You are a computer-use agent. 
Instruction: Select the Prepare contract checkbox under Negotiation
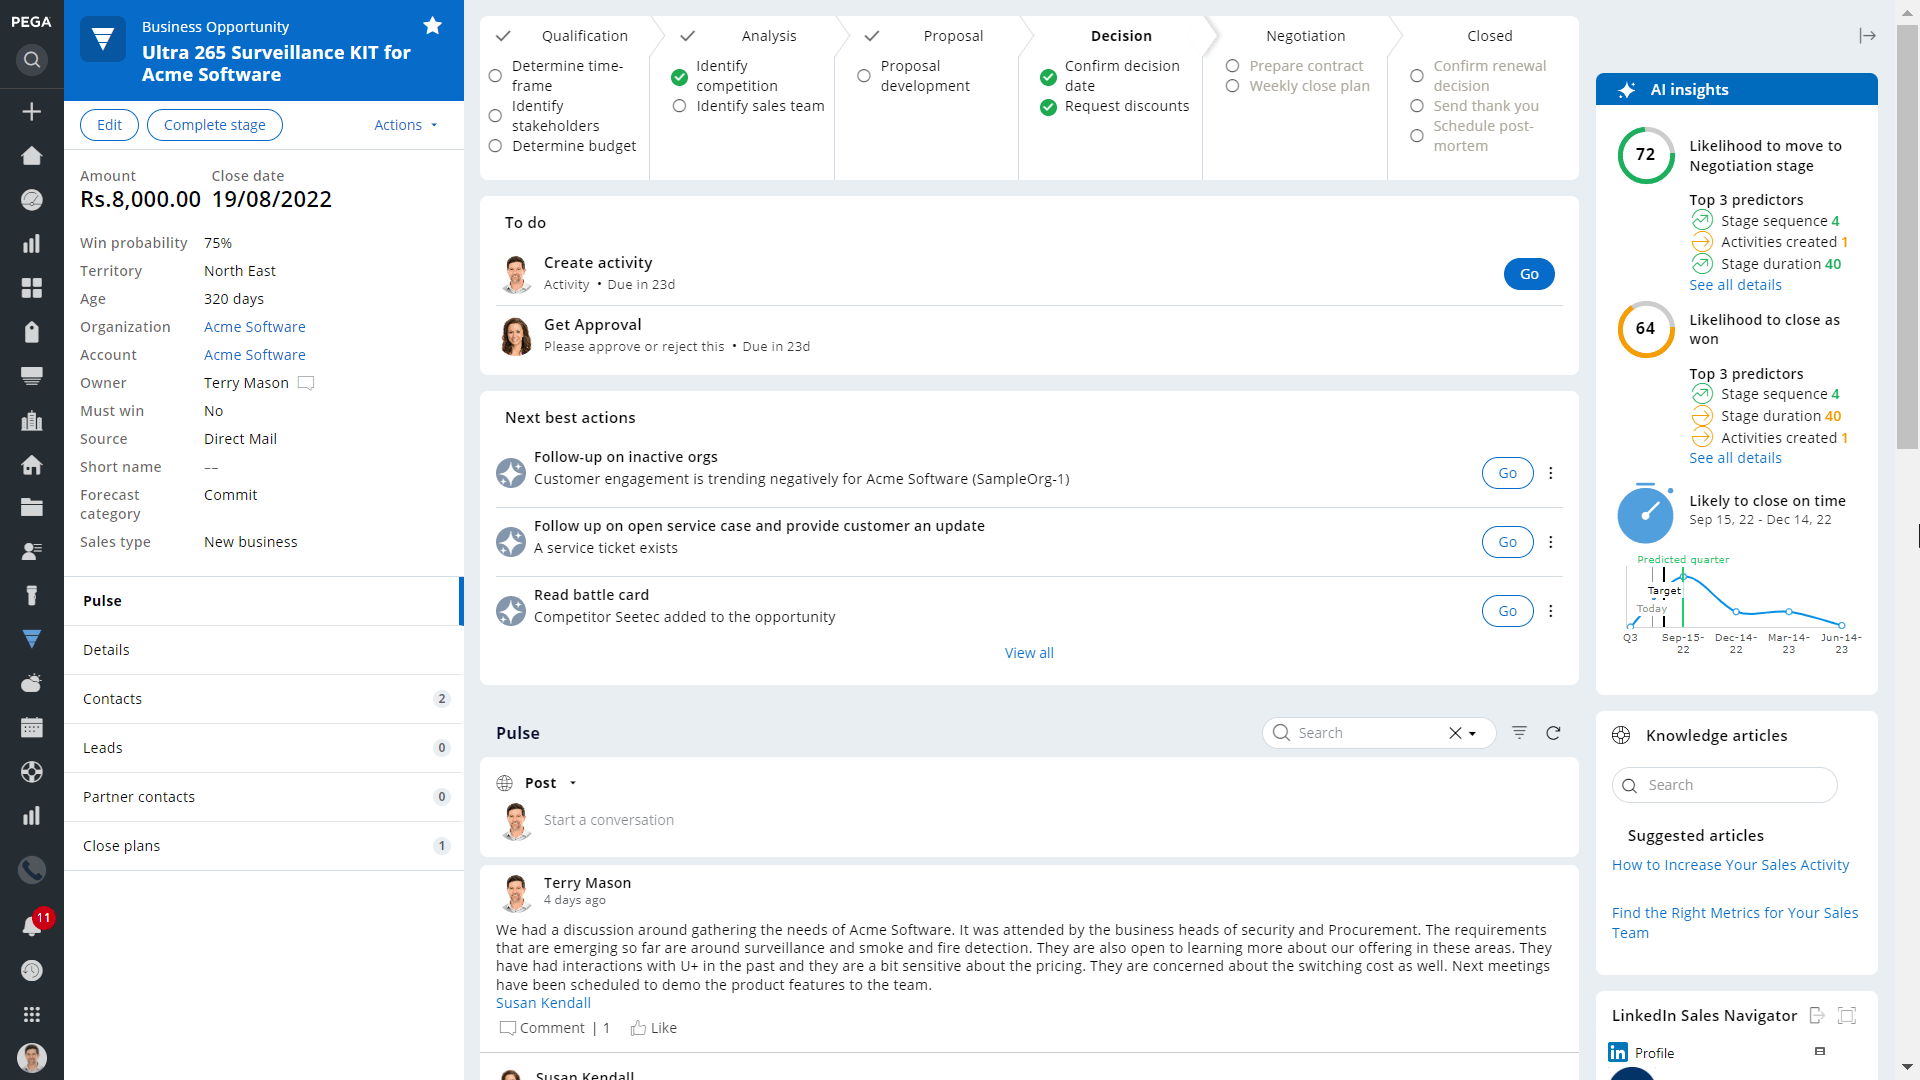click(x=1231, y=66)
